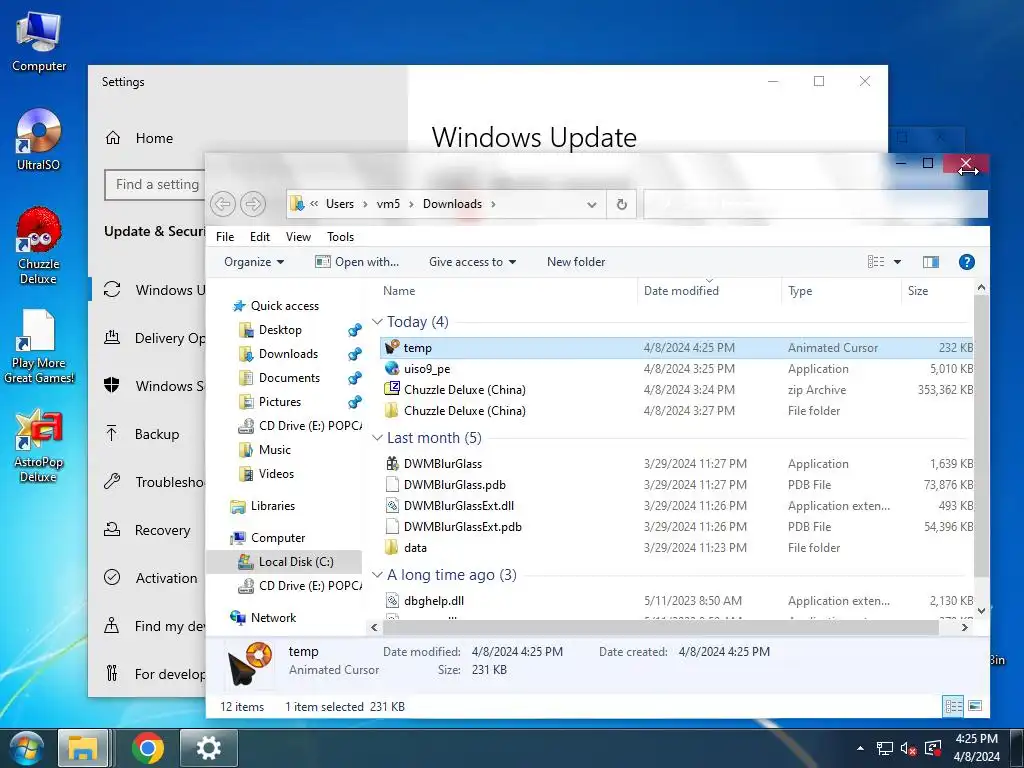
Task: Open view options dropdown arrow
Action: click(897, 262)
